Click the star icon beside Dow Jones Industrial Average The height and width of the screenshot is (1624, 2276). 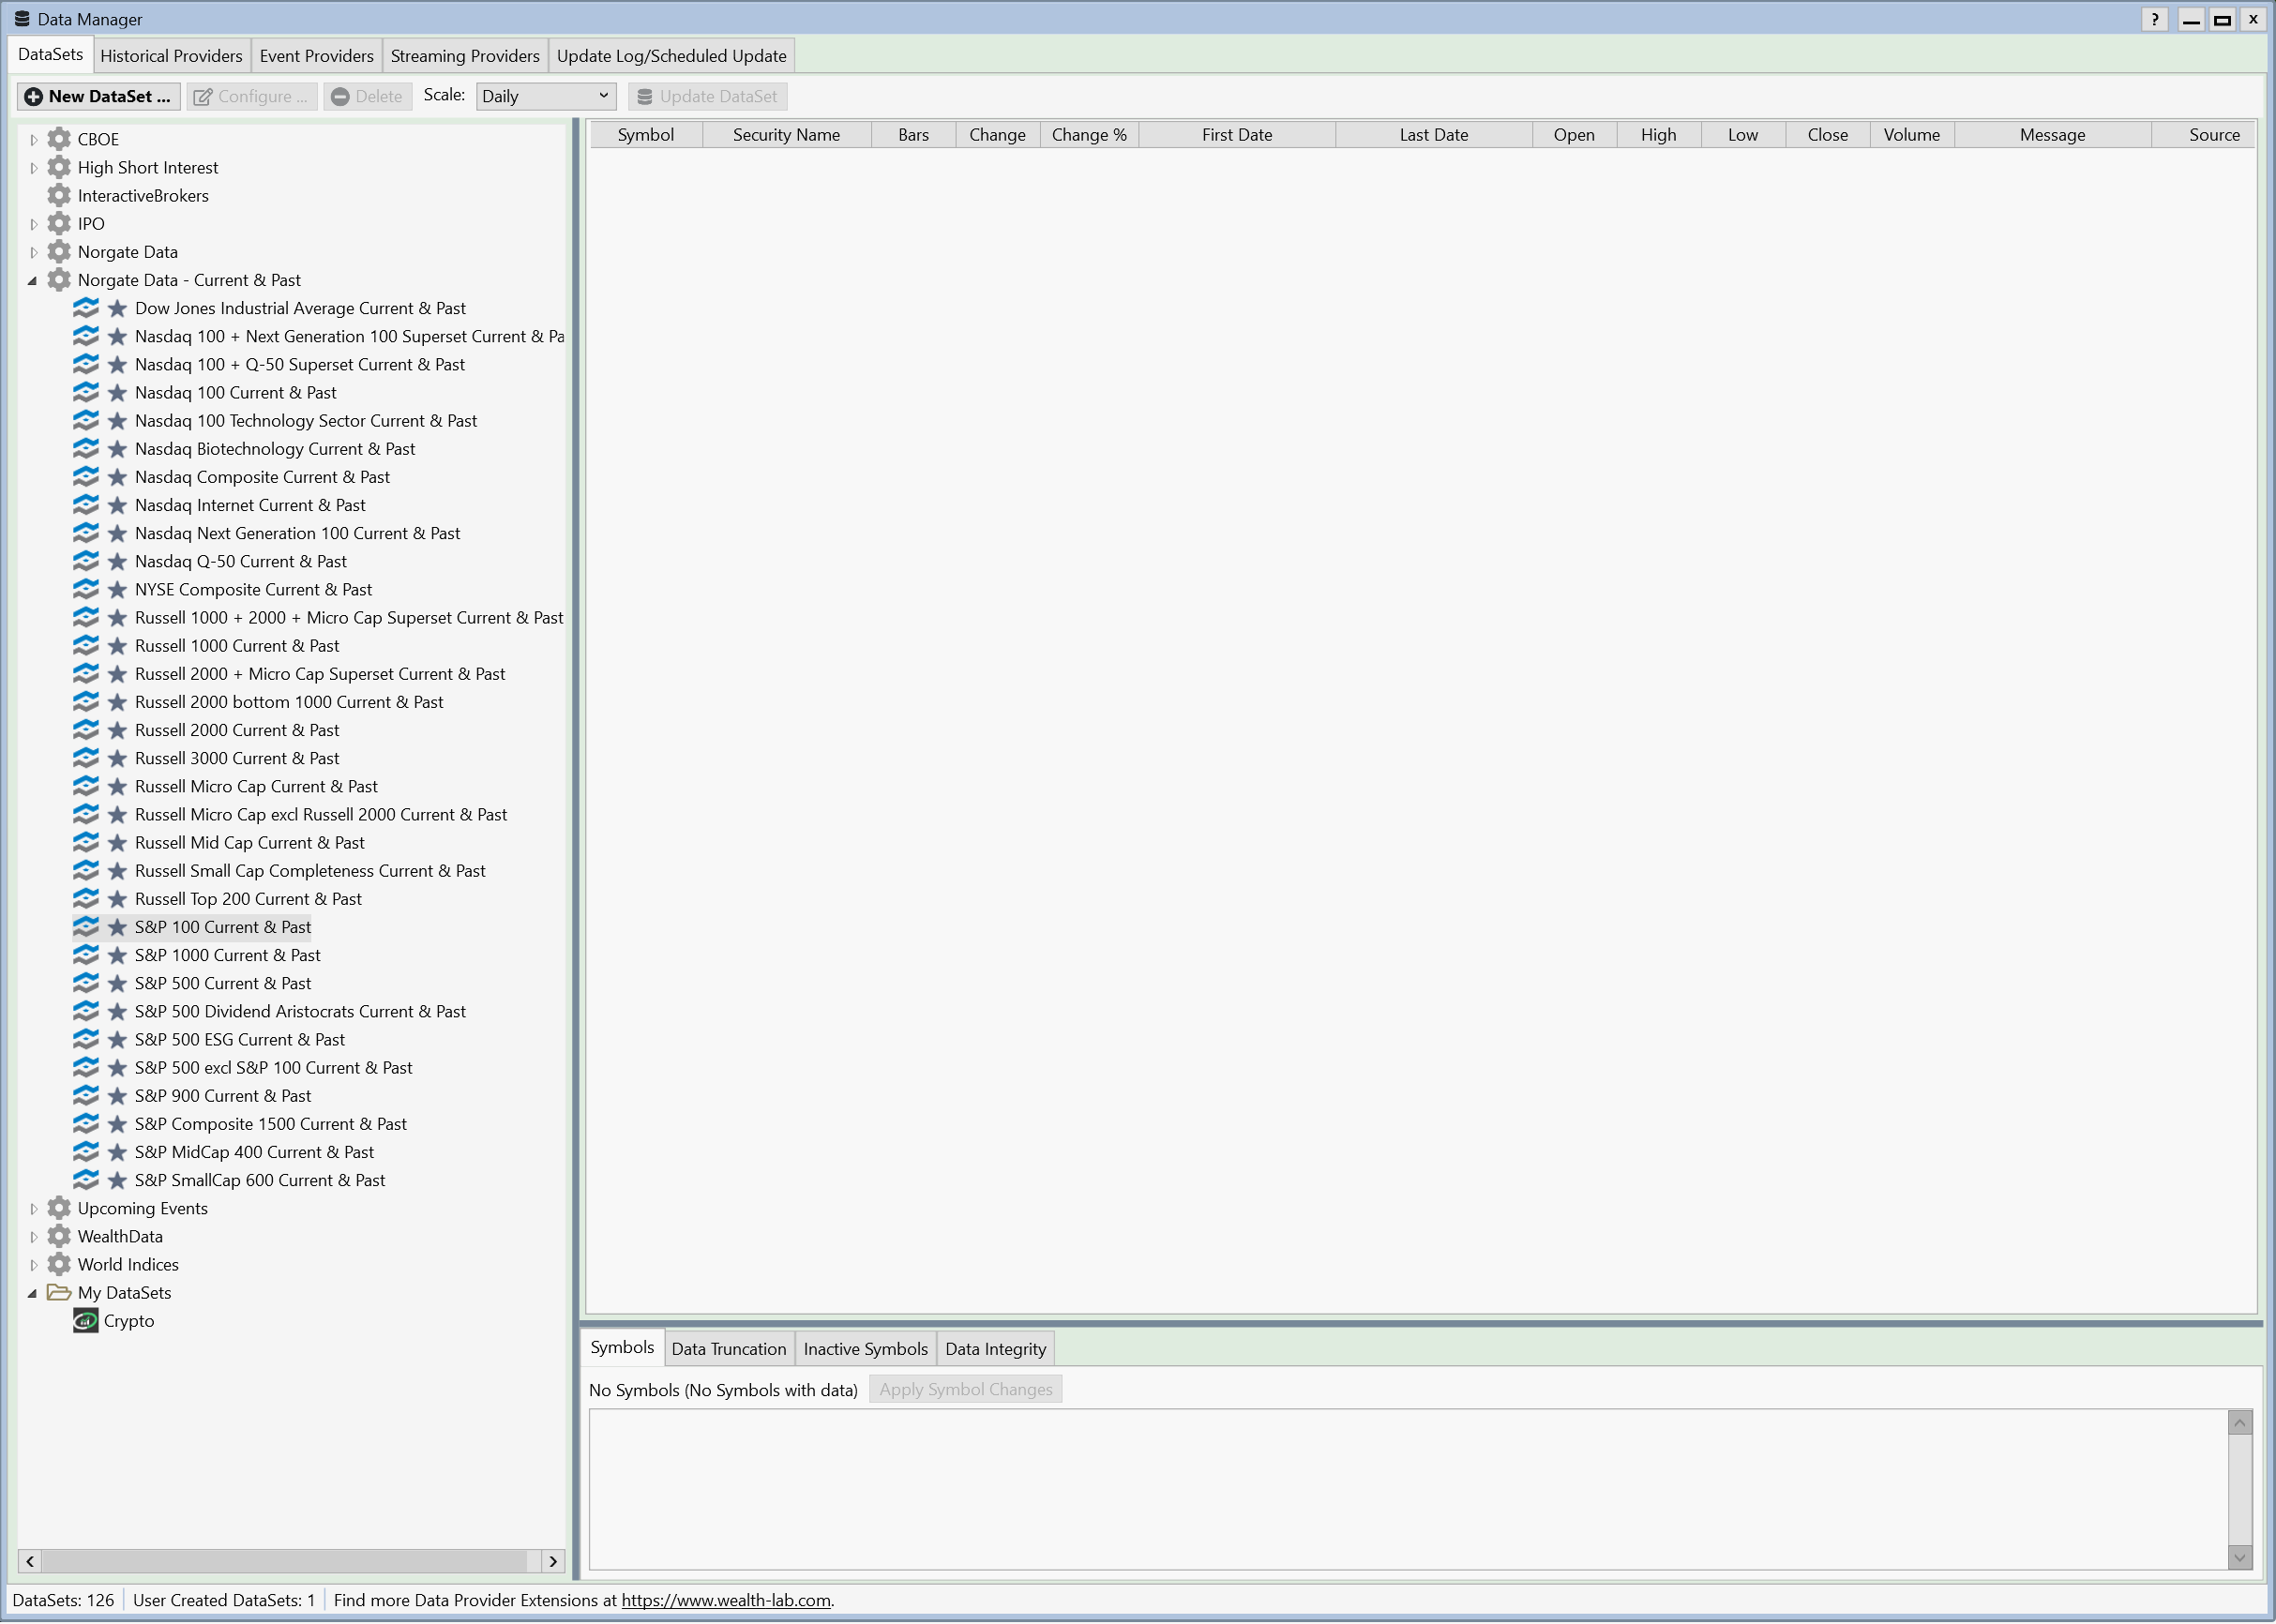pyautogui.click(x=117, y=308)
